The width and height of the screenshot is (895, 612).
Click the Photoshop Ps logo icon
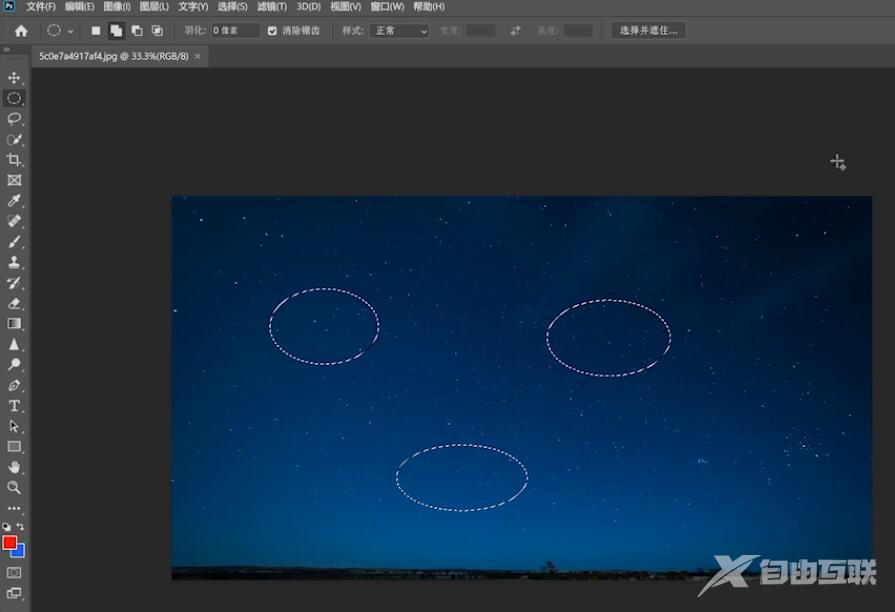click(x=9, y=6)
